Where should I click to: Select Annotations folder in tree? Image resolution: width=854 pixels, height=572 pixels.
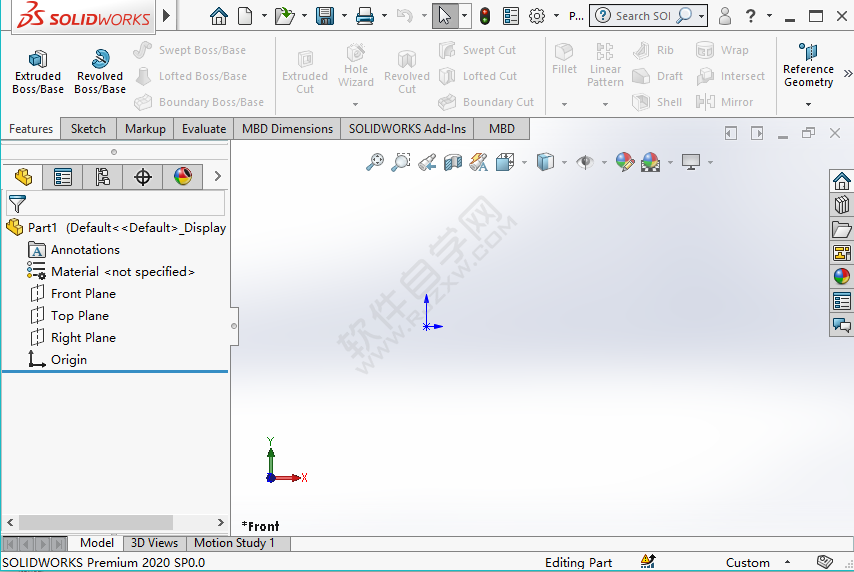74,250
